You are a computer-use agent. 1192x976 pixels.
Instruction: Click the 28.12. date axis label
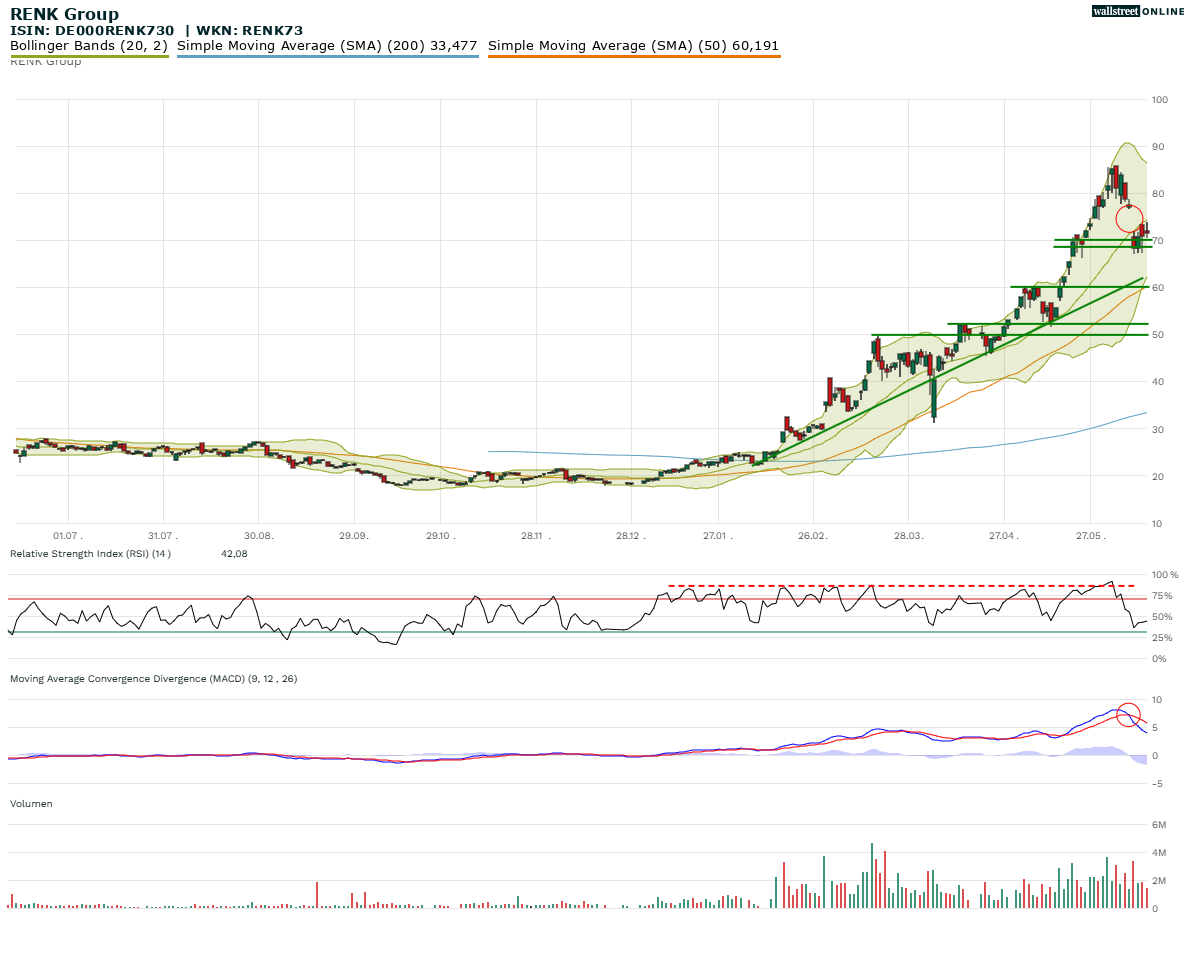tap(631, 536)
